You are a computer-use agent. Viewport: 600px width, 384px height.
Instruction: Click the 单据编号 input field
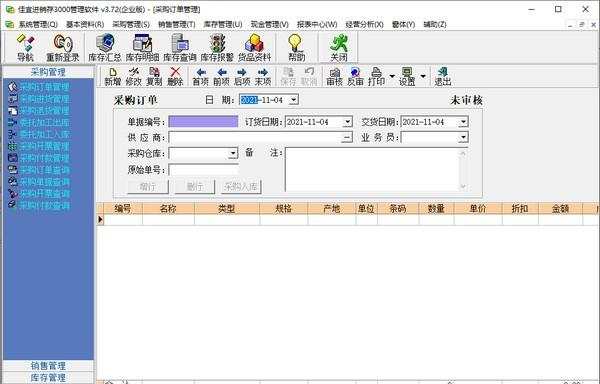[203, 122]
